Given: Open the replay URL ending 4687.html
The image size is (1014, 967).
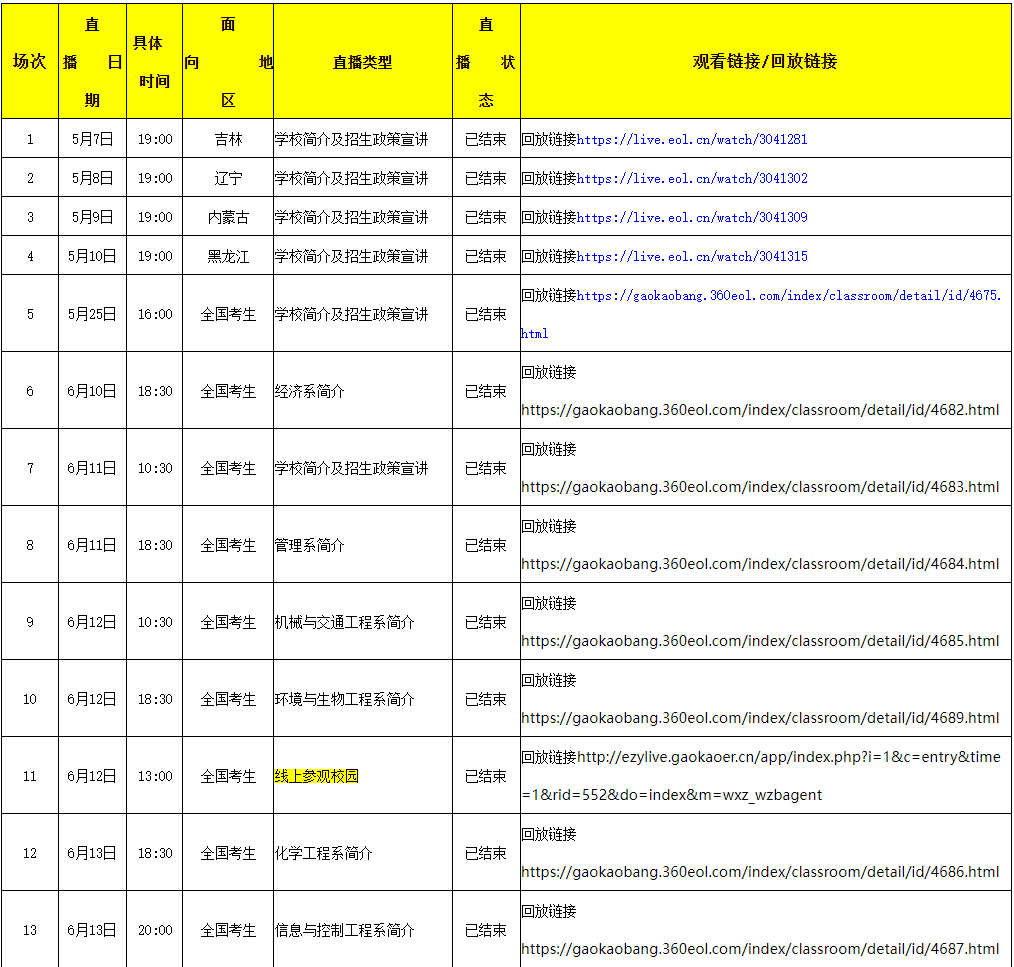Looking at the screenshot, I should point(760,949).
